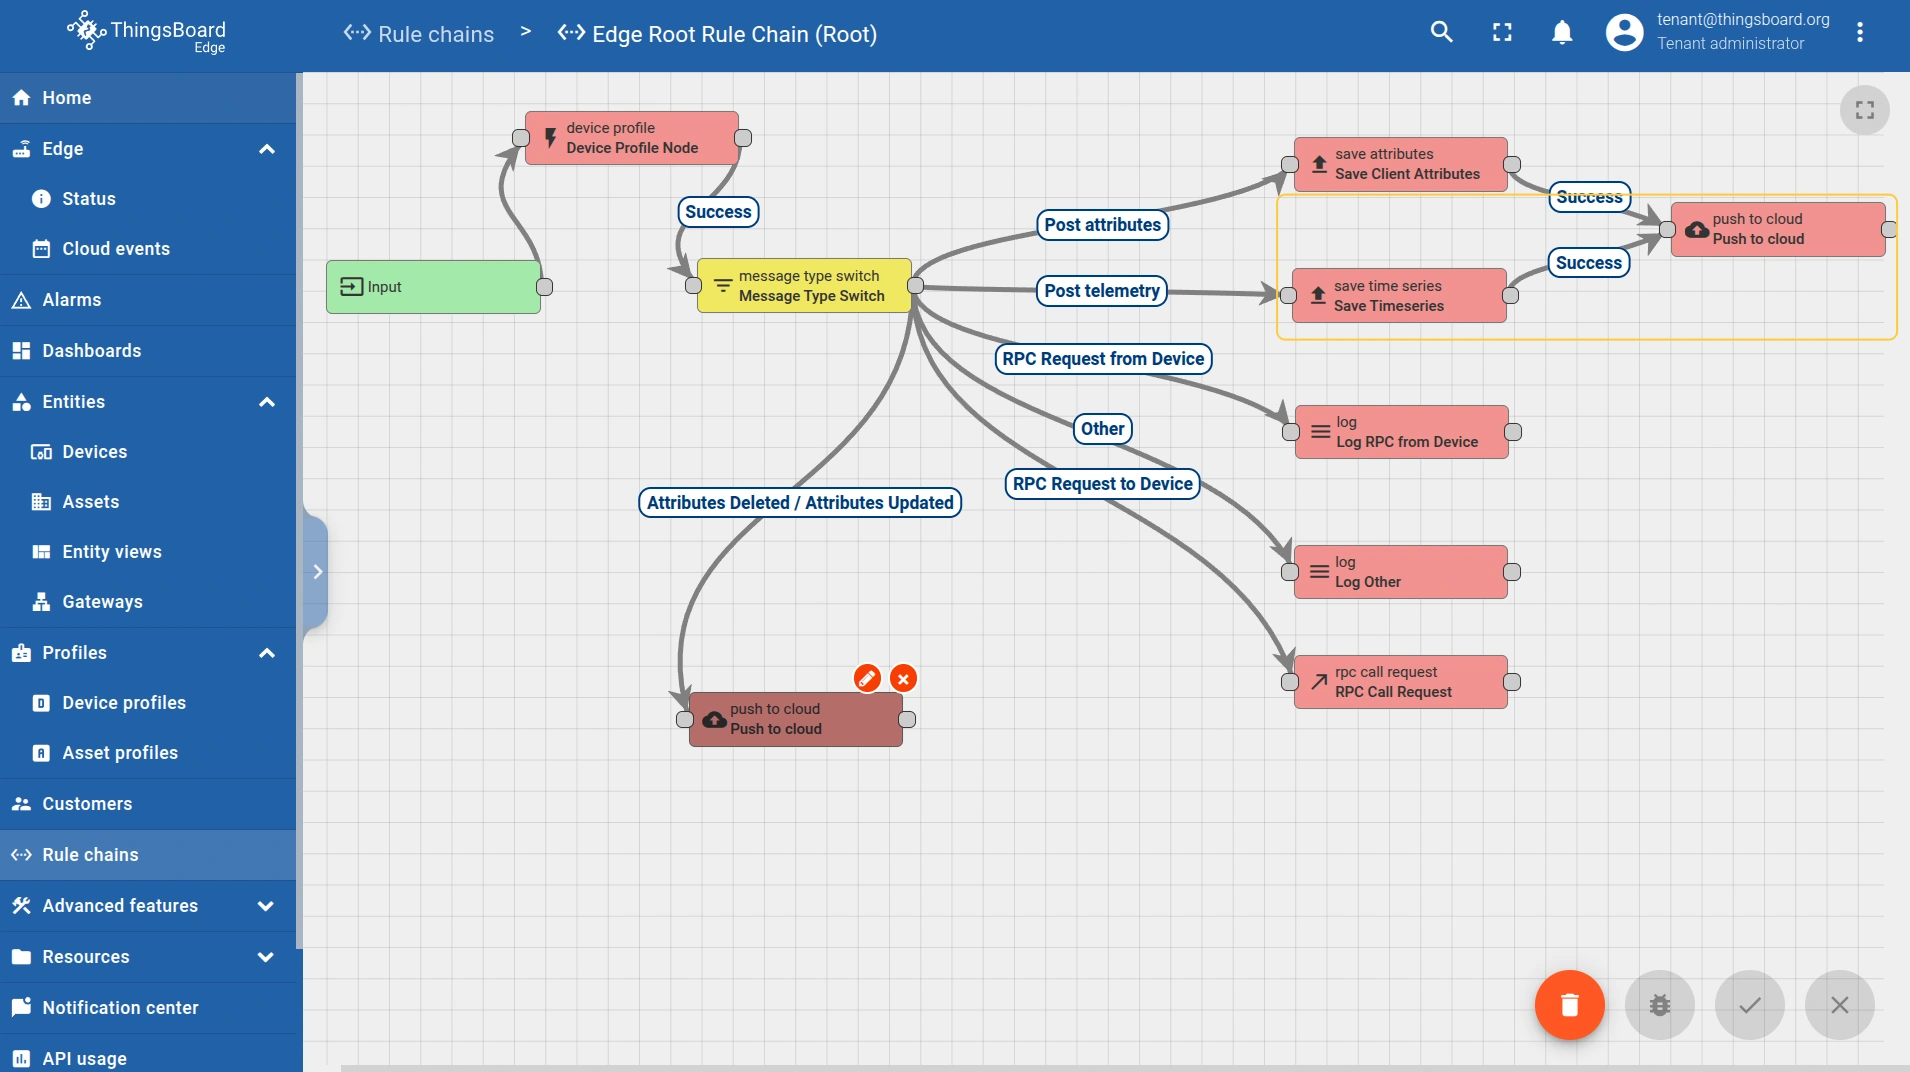Screen dimensions: 1910x1072
Task: Open the notifications bell
Action: click(1561, 33)
